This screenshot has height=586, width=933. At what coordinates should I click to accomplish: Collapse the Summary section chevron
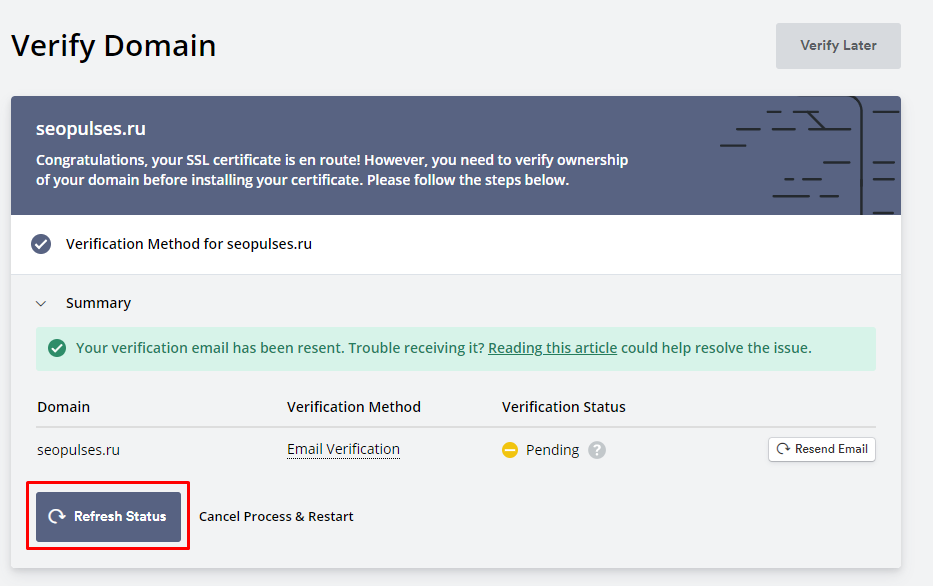(x=41, y=303)
